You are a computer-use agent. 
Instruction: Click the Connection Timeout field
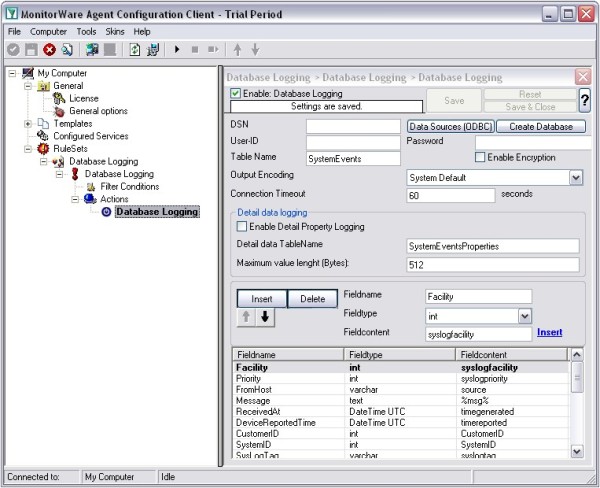pyautogui.click(x=450, y=195)
